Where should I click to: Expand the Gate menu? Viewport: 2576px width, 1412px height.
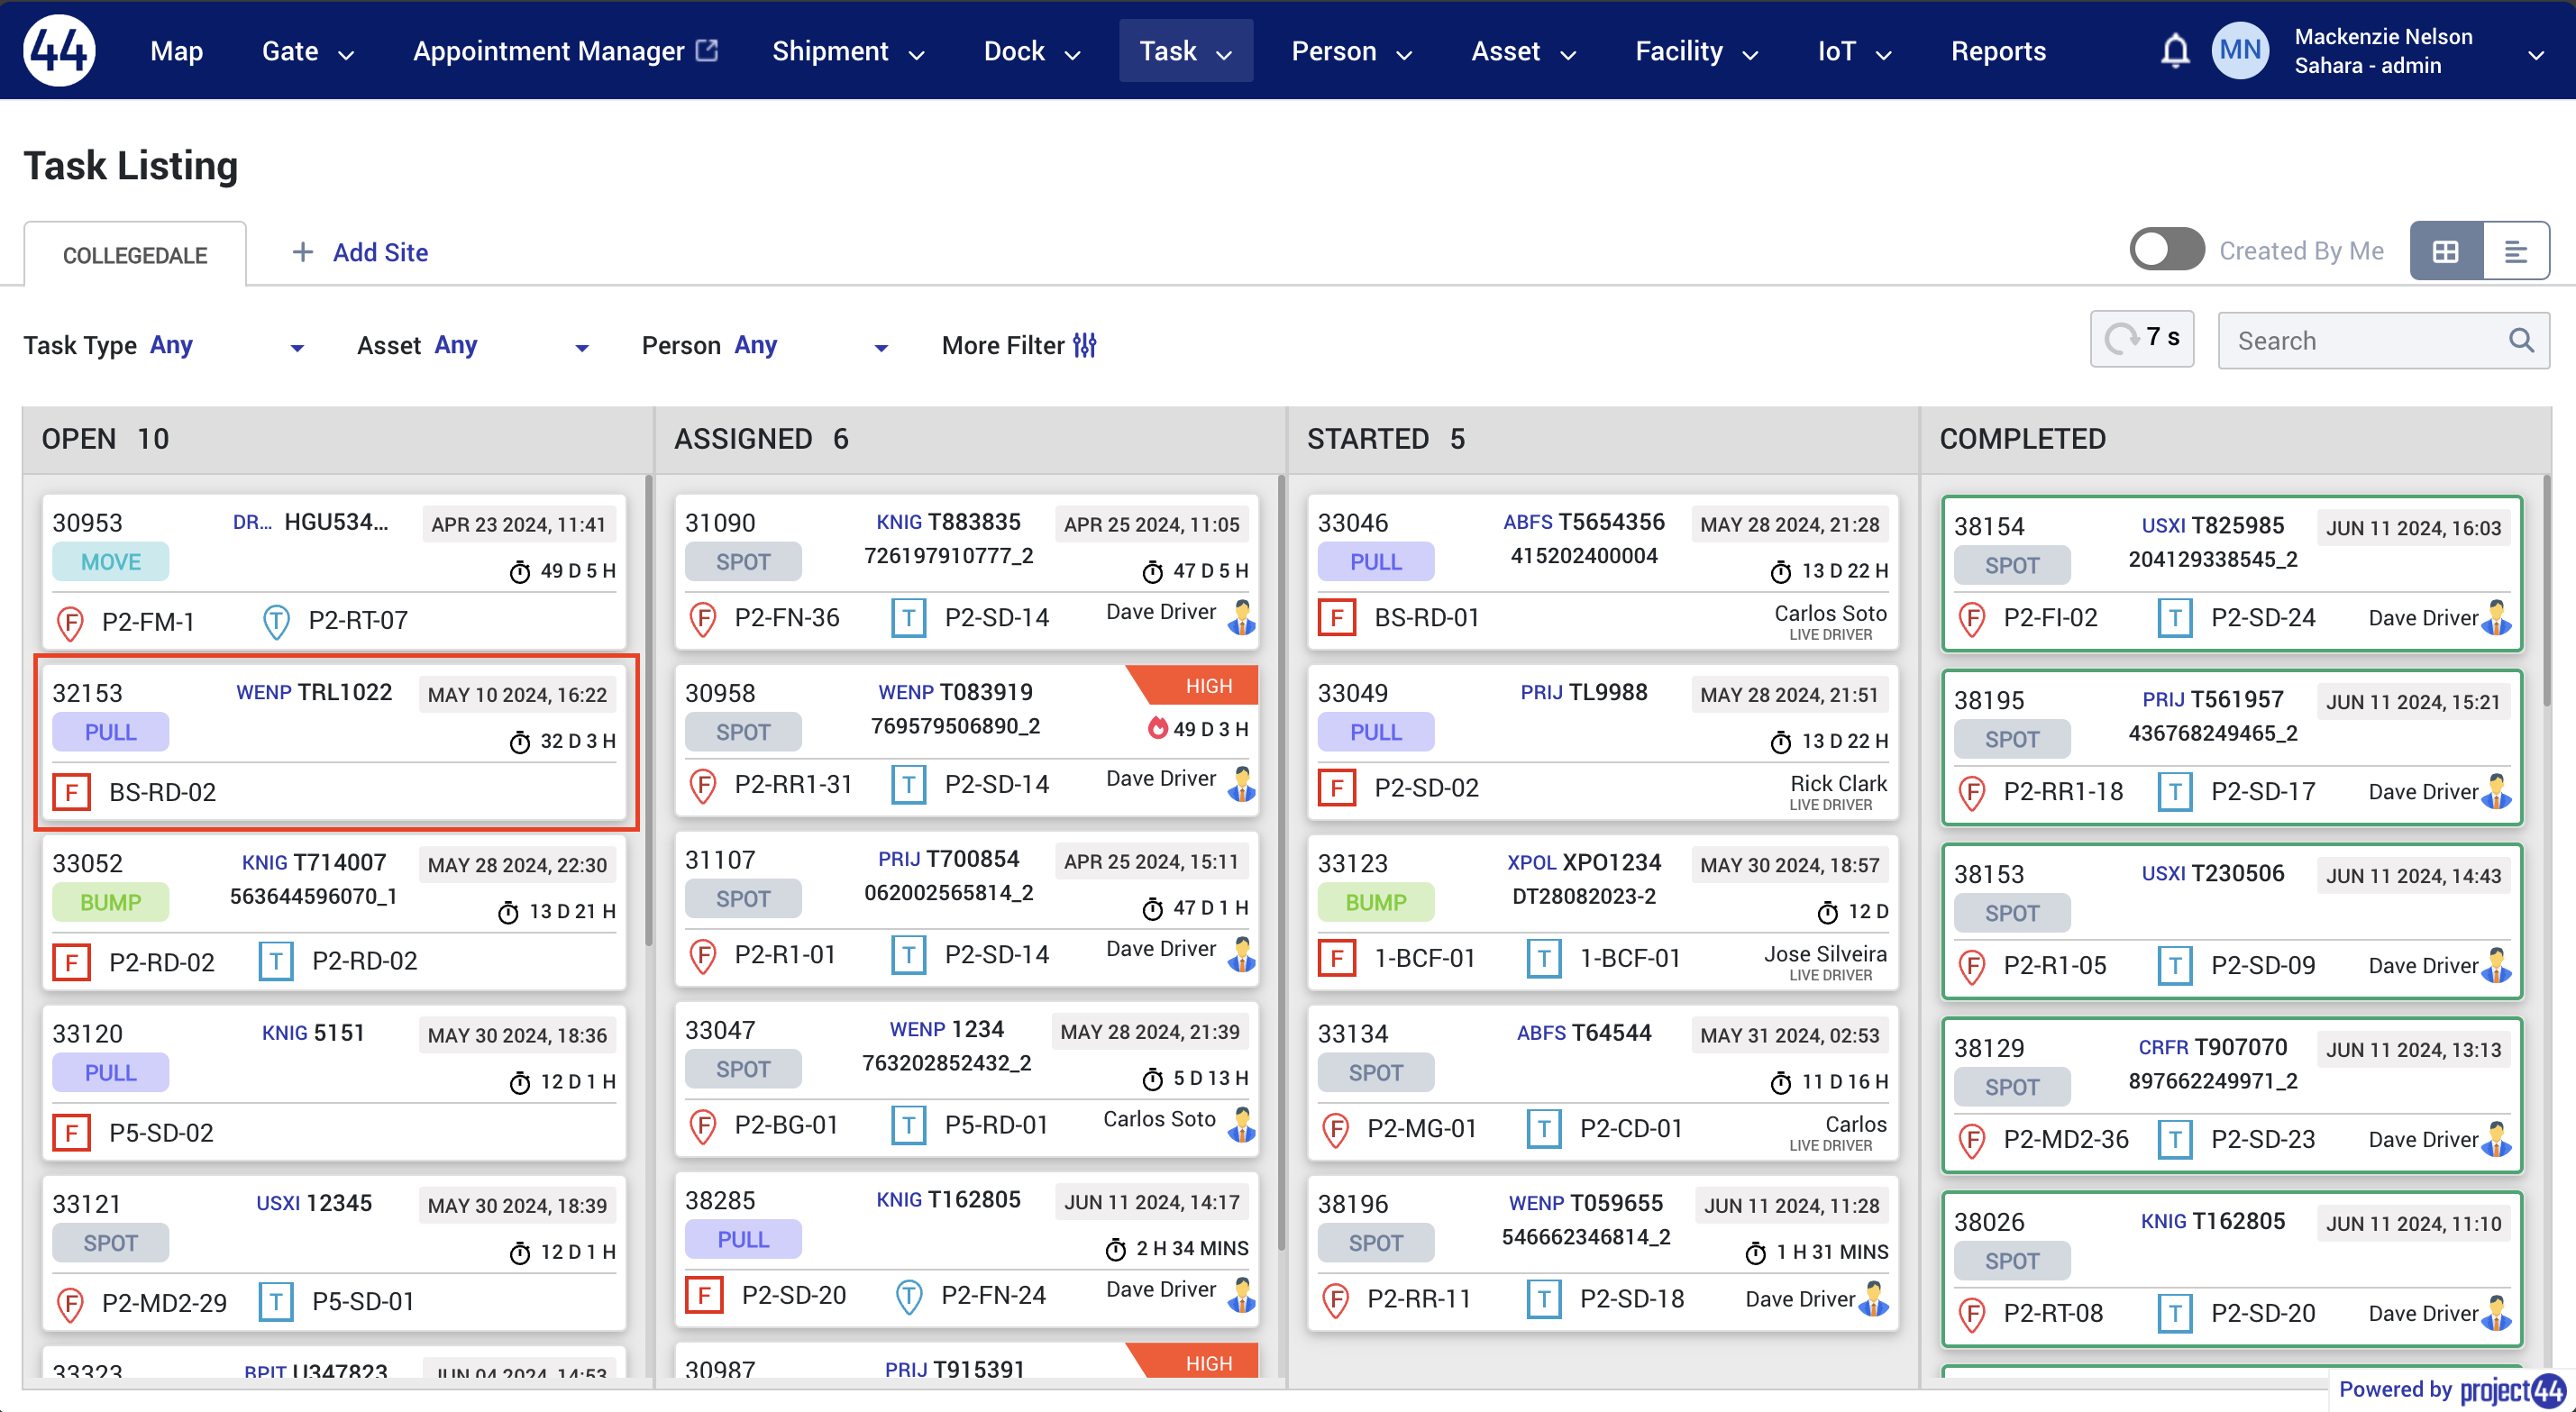[308, 51]
